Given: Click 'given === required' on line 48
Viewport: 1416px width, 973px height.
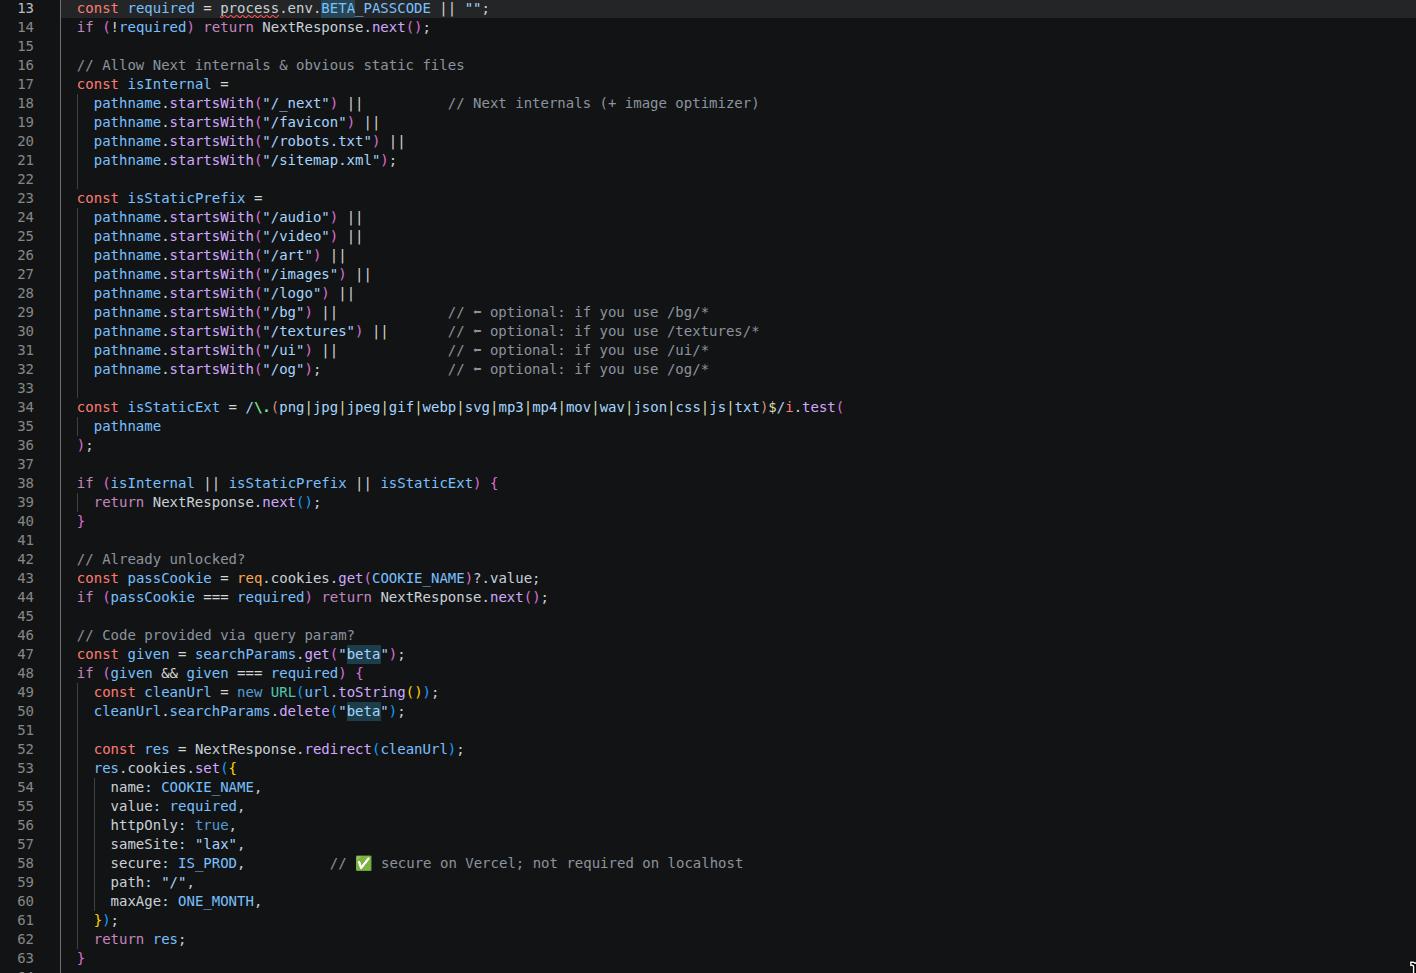Looking at the screenshot, I should click(x=262, y=673).
